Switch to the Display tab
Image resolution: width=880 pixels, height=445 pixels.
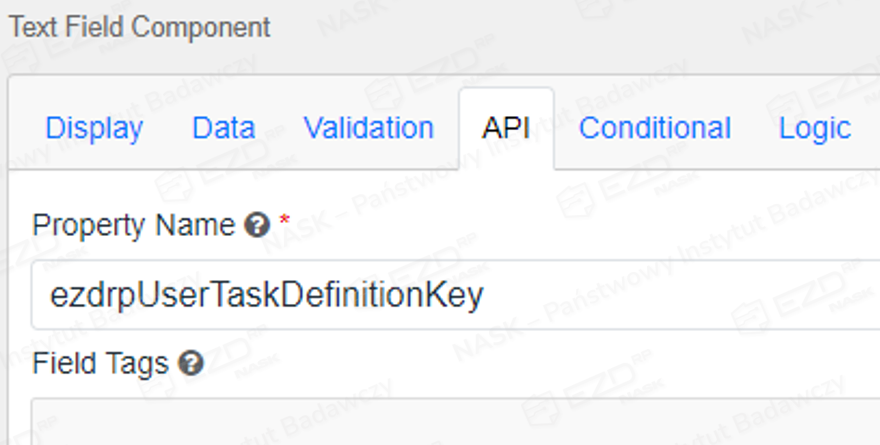point(94,128)
